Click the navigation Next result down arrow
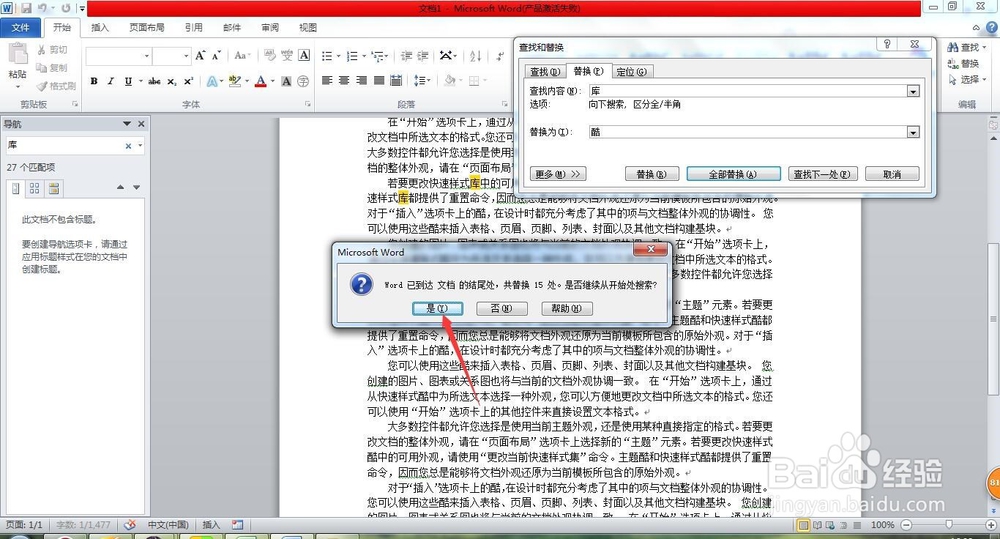The width and height of the screenshot is (1000, 539). tap(136, 187)
